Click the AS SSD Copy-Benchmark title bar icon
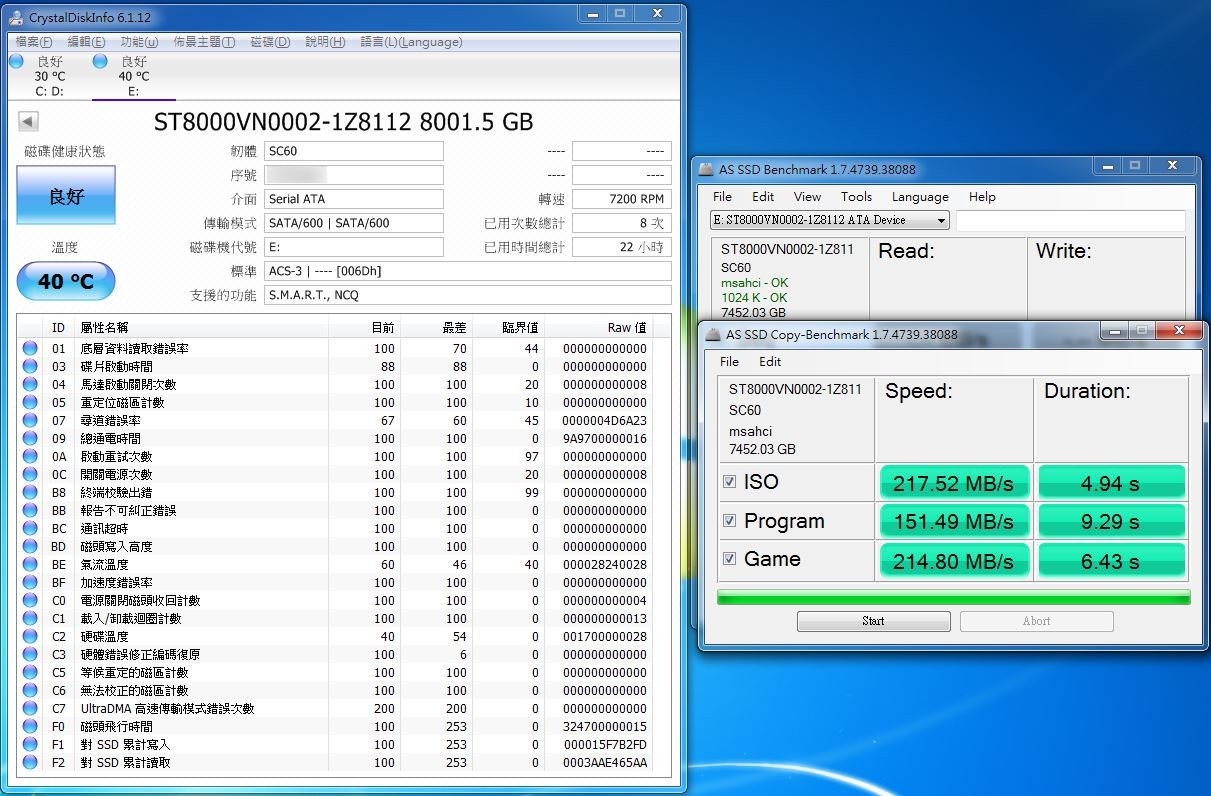1211x796 pixels. [713, 334]
